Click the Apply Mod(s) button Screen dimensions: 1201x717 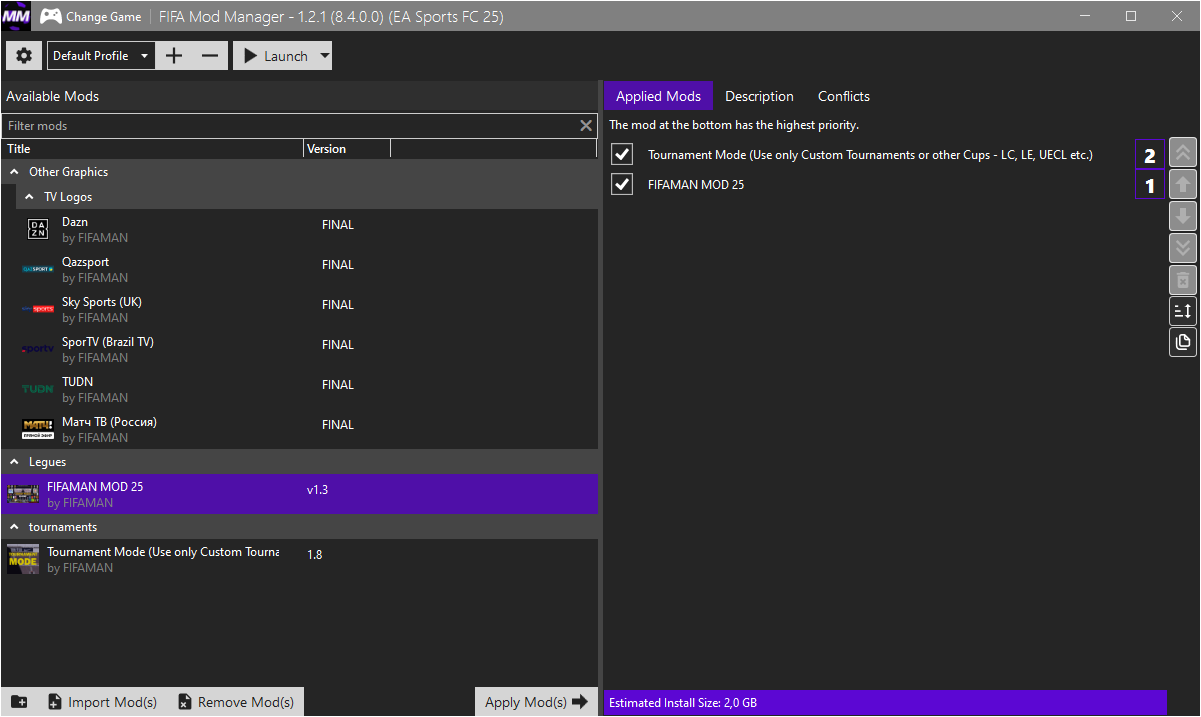(x=536, y=702)
